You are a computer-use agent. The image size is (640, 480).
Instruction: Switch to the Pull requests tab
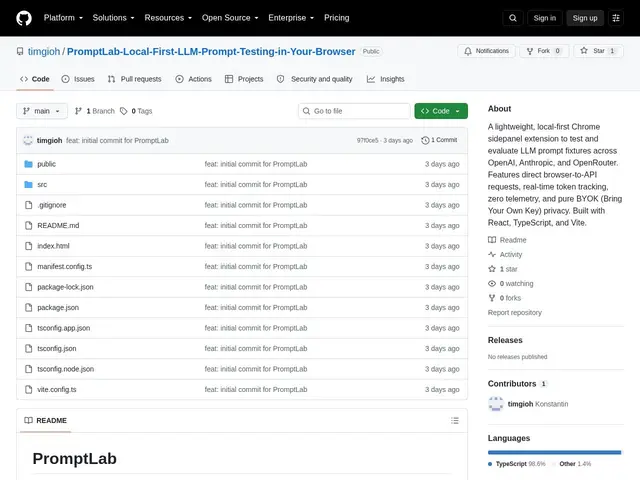coord(134,79)
